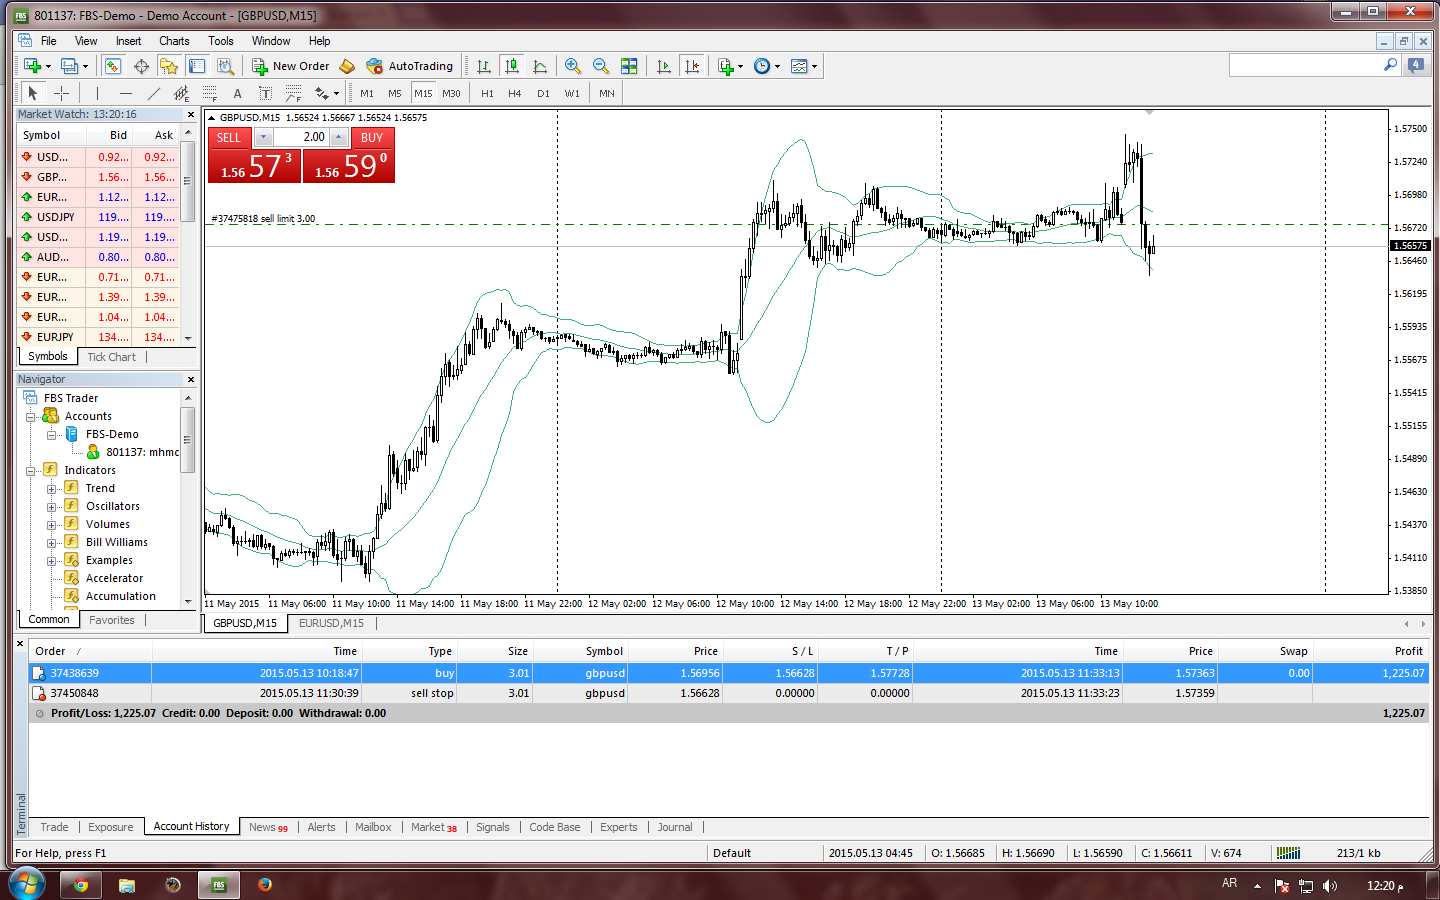Open Firefox from the Windows taskbar

[x=265, y=885]
